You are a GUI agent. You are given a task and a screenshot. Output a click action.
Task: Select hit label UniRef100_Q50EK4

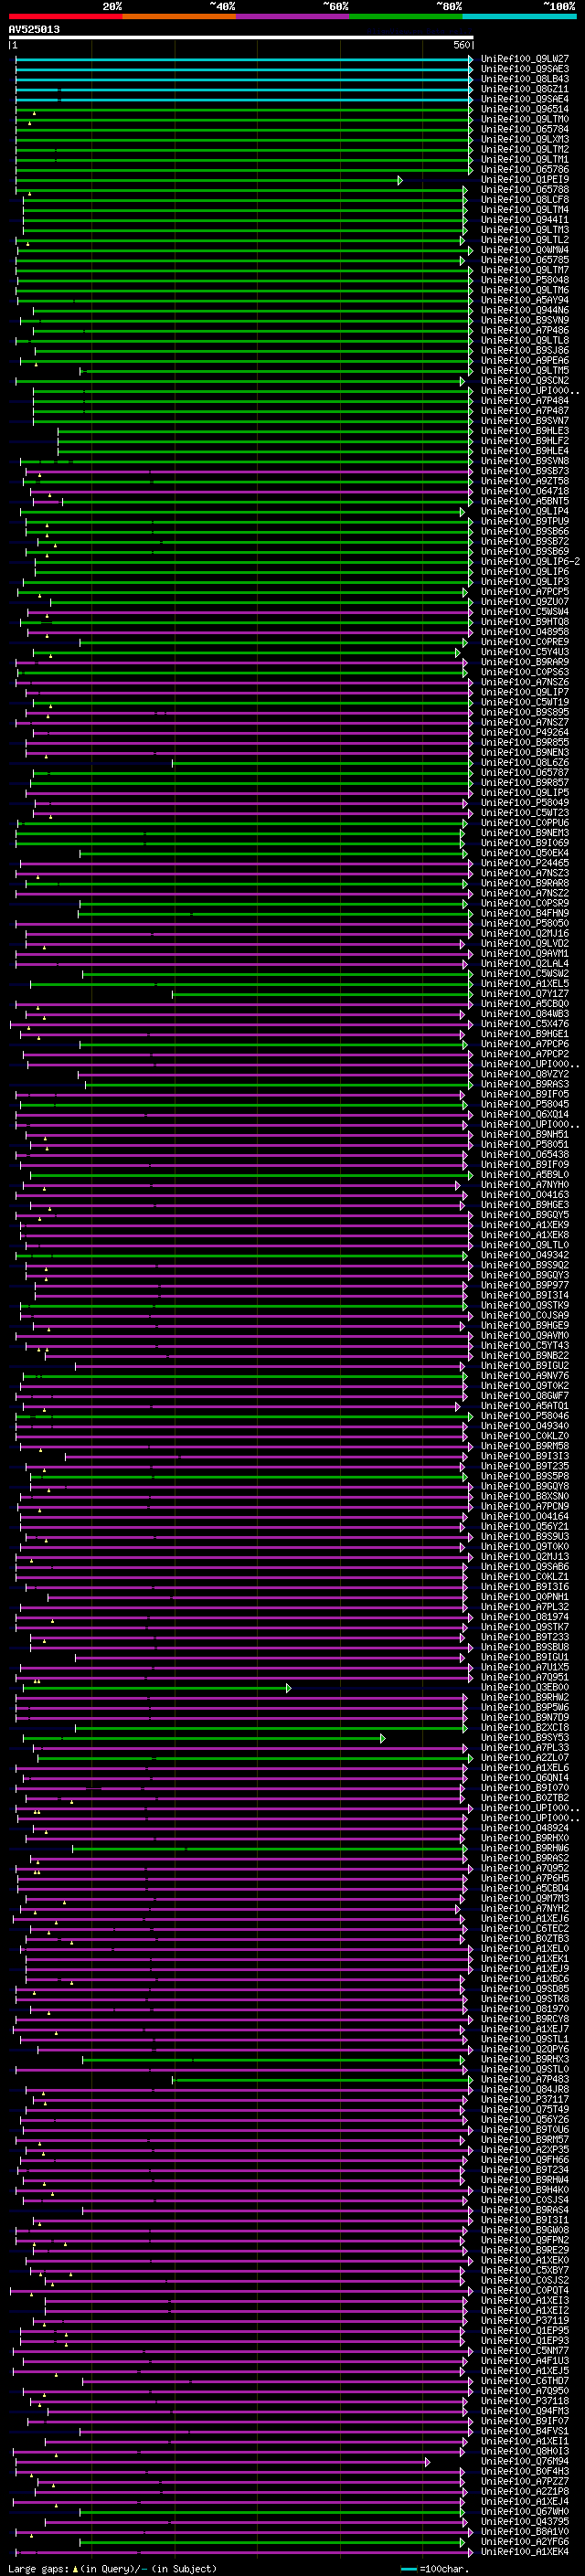[525, 854]
